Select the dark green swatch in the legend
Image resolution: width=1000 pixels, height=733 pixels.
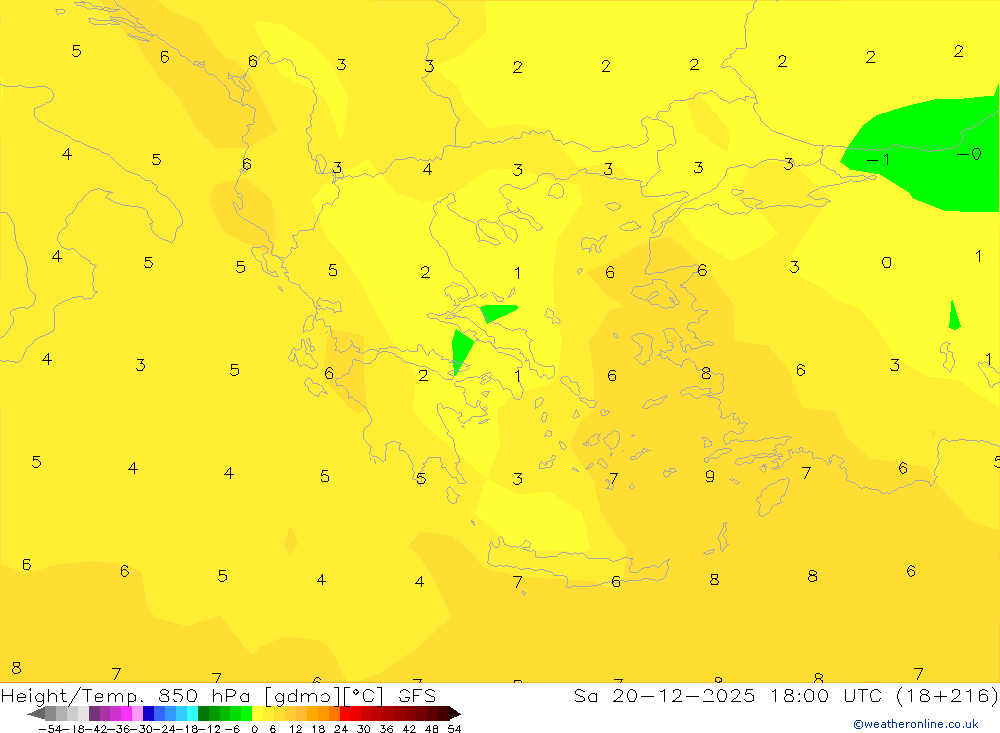click(x=203, y=714)
